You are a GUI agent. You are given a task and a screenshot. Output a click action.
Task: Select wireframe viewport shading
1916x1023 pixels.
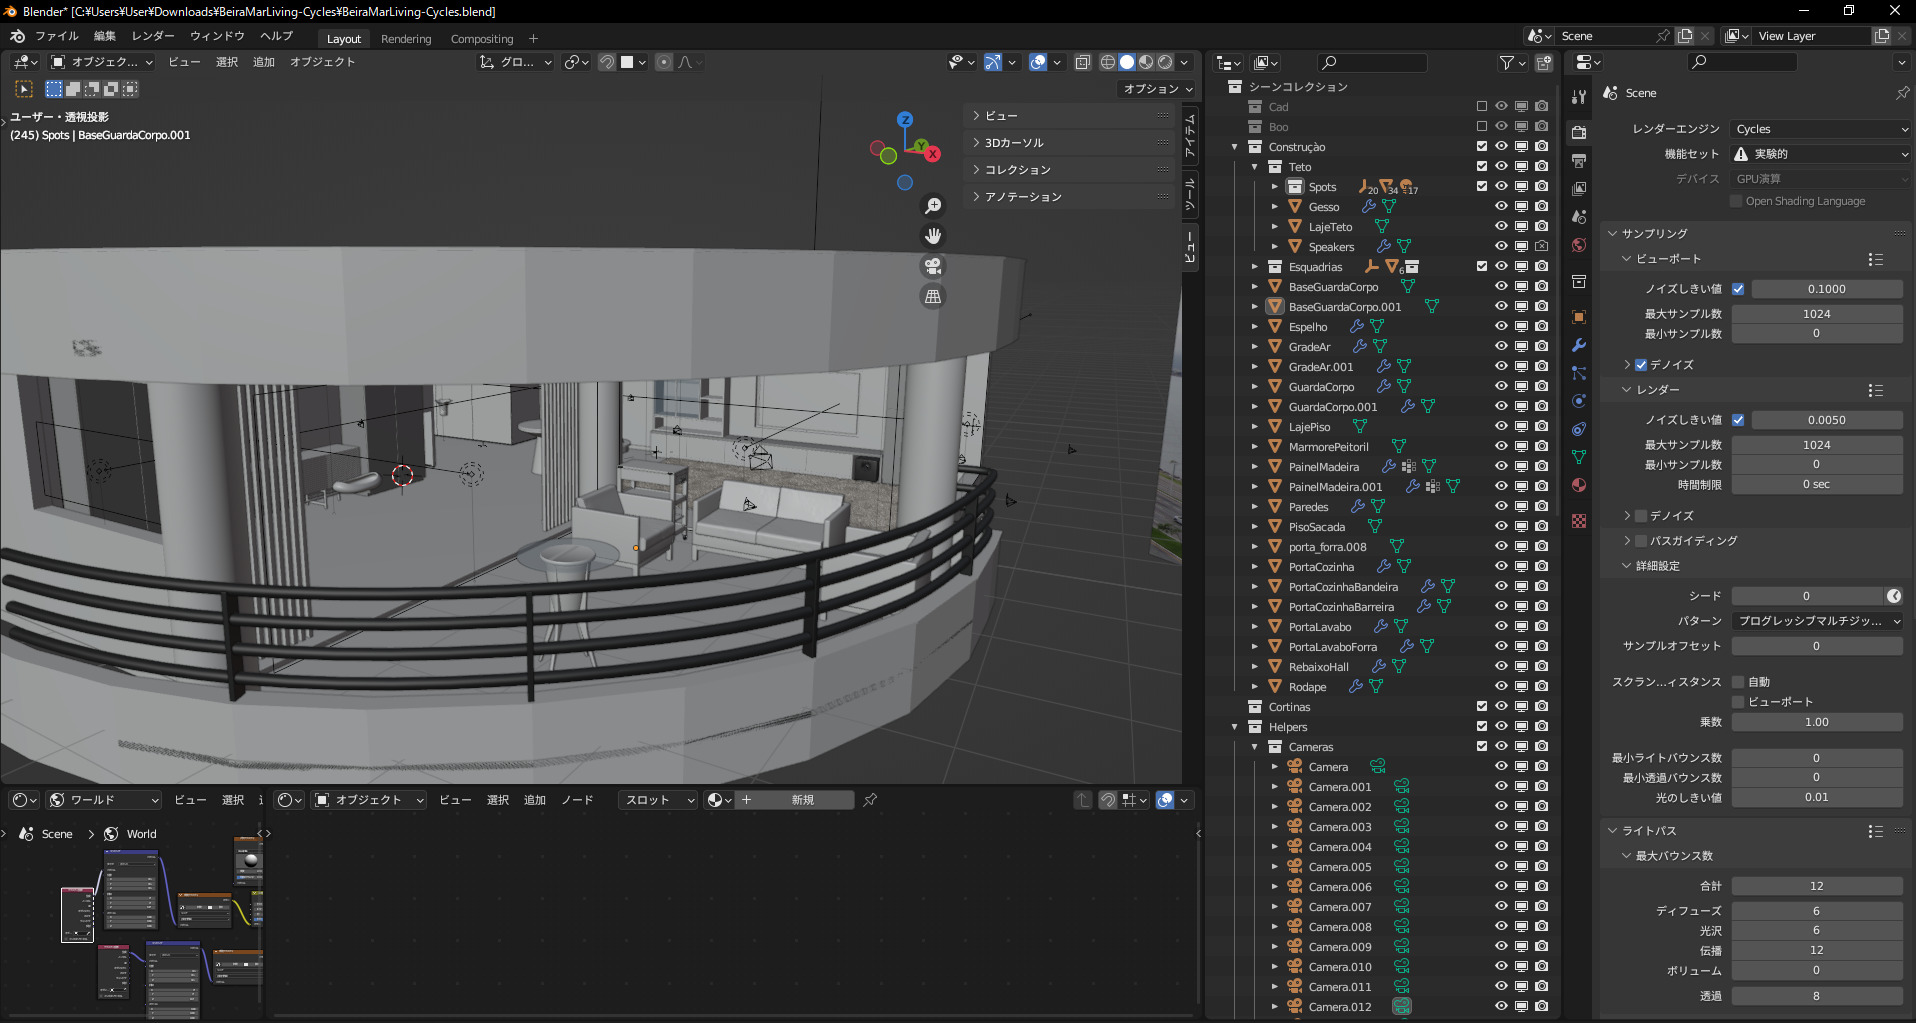tap(1108, 62)
